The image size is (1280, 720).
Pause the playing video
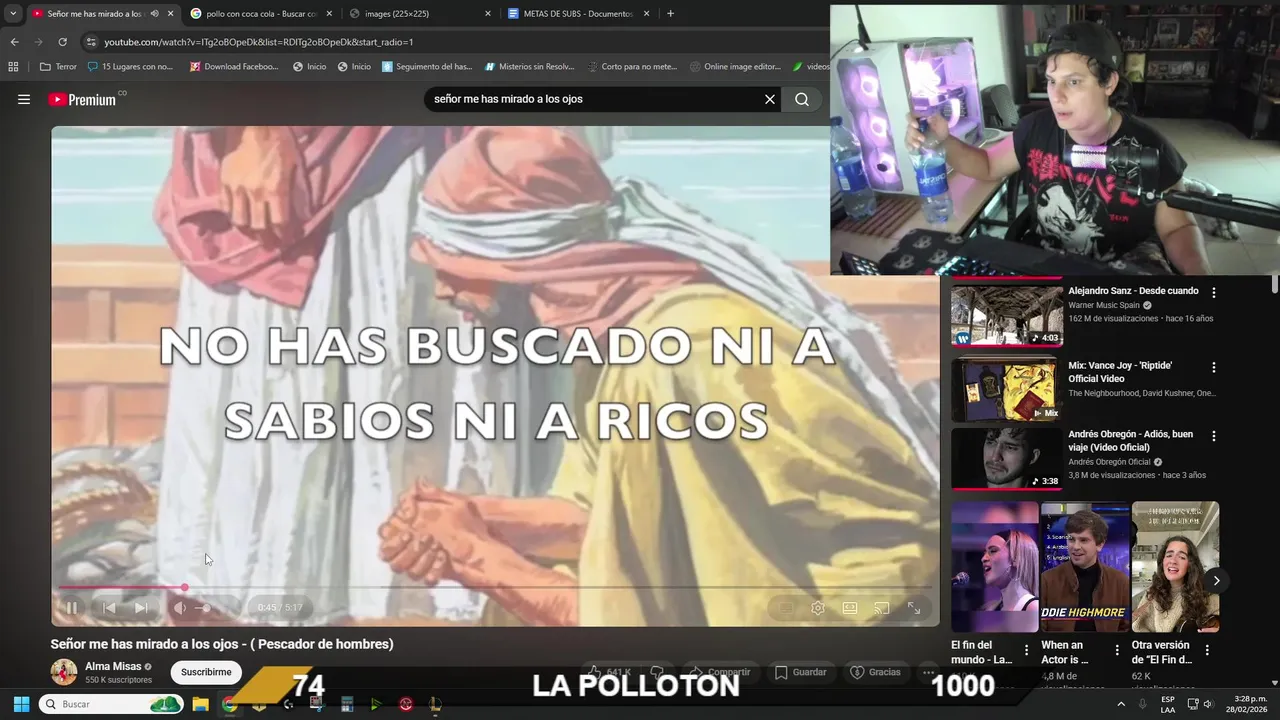(x=72, y=607)
